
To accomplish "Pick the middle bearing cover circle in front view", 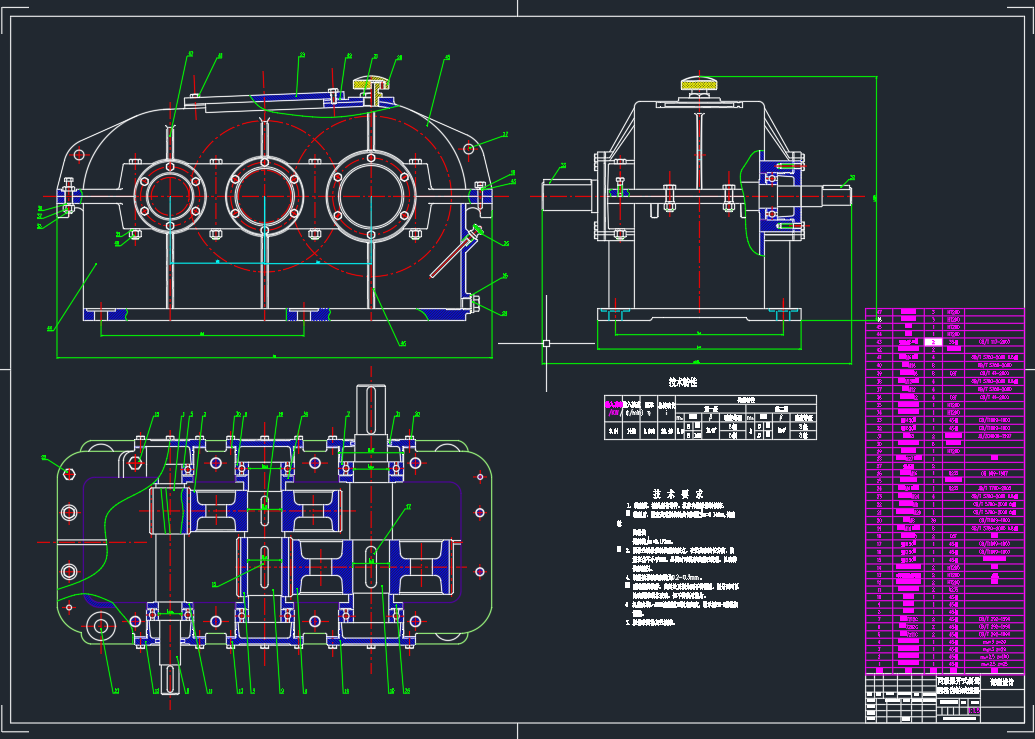I will (264, 196).
